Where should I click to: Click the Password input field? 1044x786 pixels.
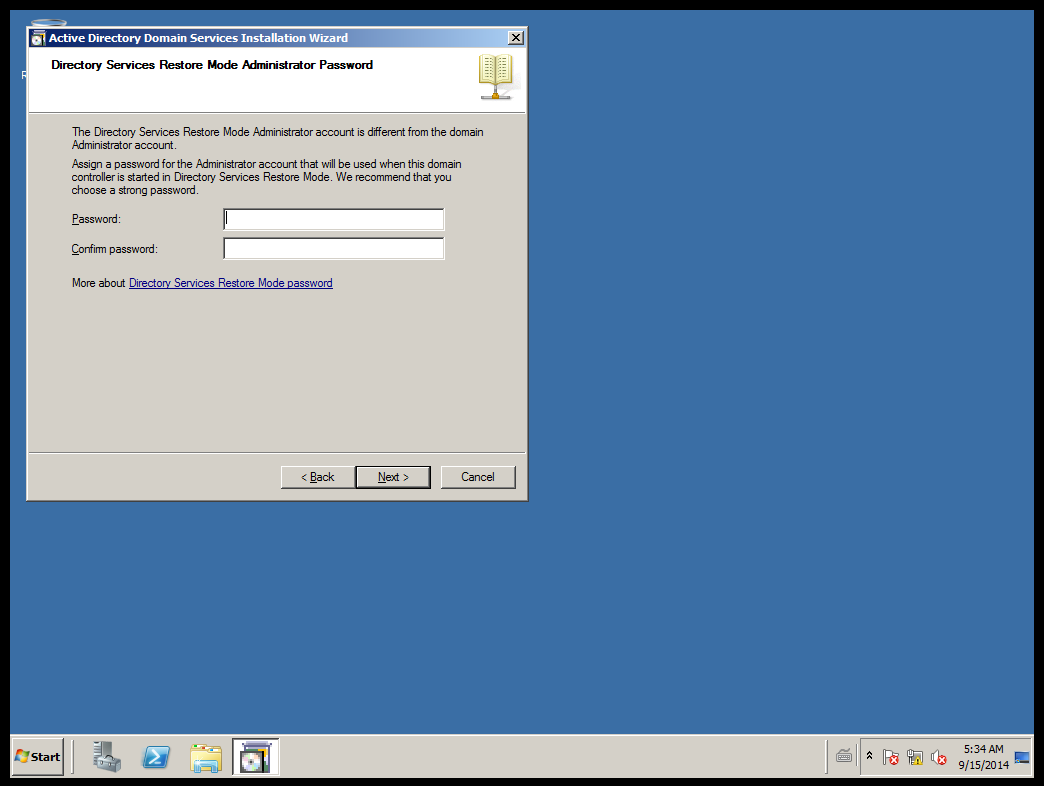pos(334,219)
